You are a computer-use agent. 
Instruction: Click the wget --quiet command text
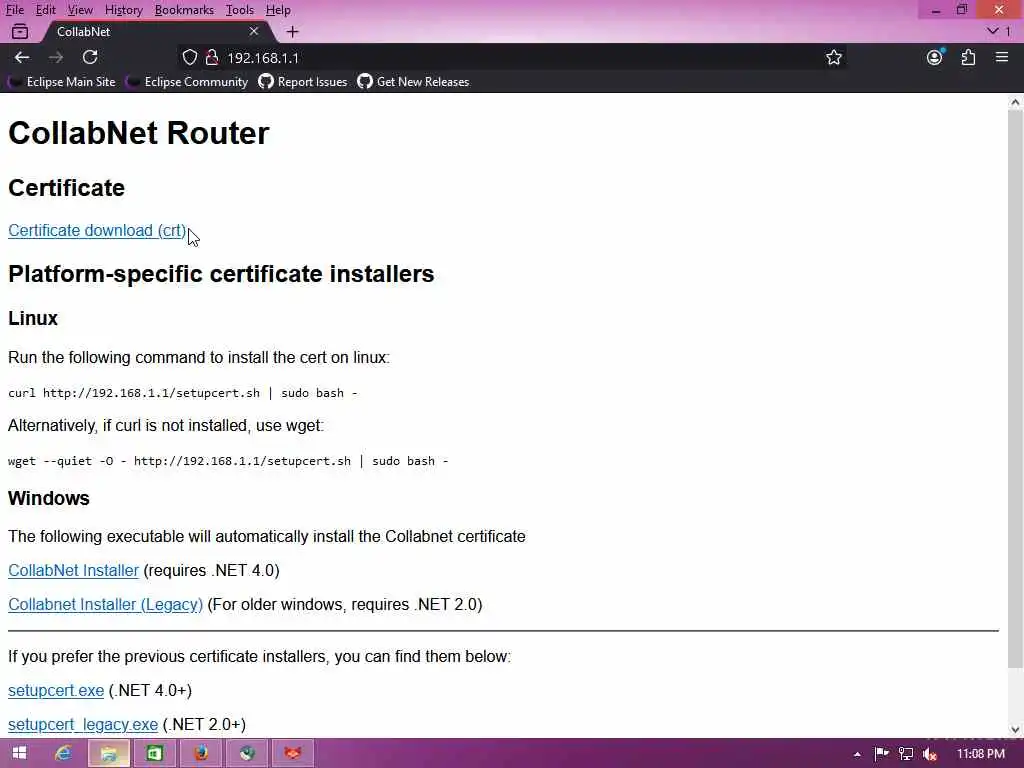click(x=228, y=461)
